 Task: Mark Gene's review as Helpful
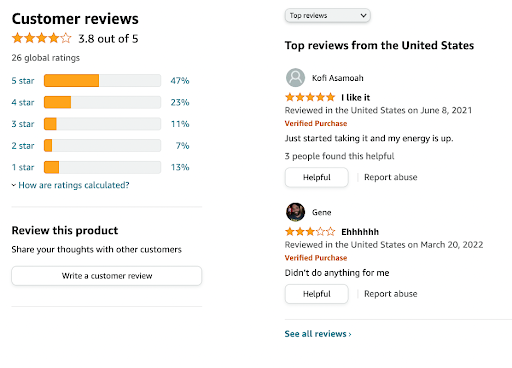point(317,294)
